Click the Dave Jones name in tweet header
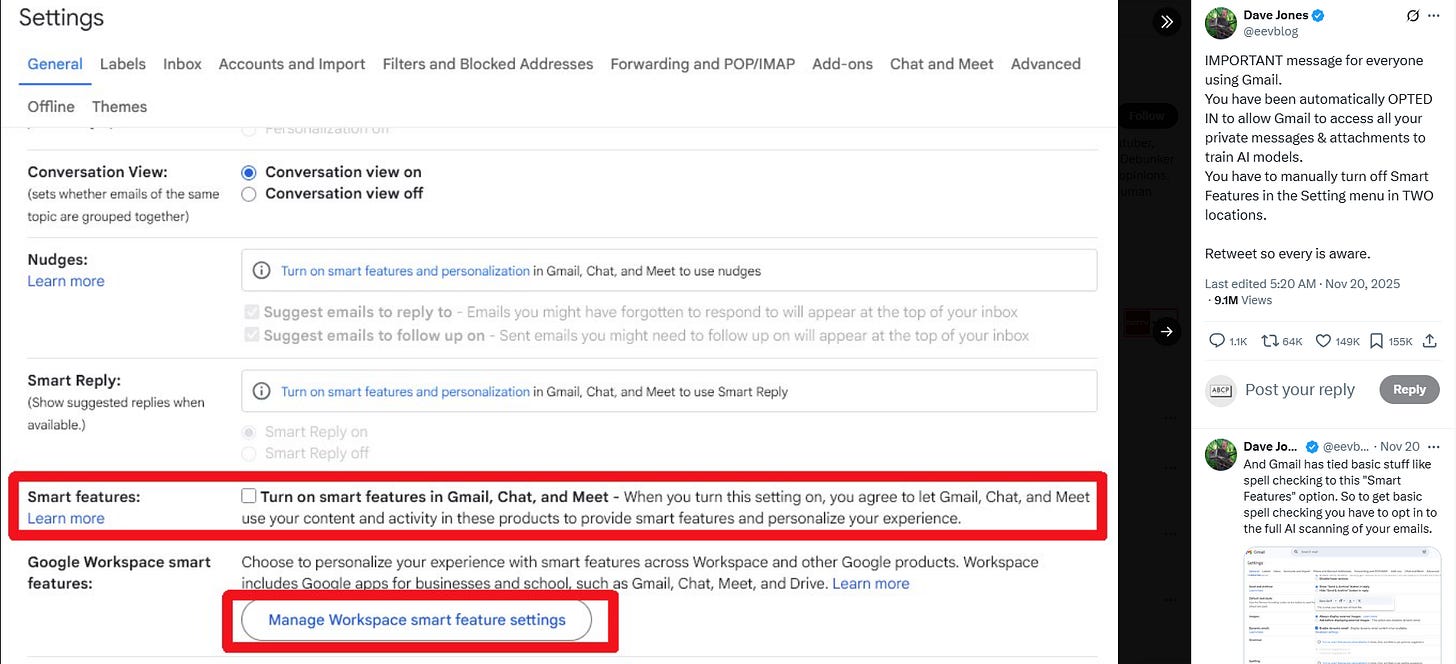This screenshot has height=664, width=1456. click(1276, 15)
